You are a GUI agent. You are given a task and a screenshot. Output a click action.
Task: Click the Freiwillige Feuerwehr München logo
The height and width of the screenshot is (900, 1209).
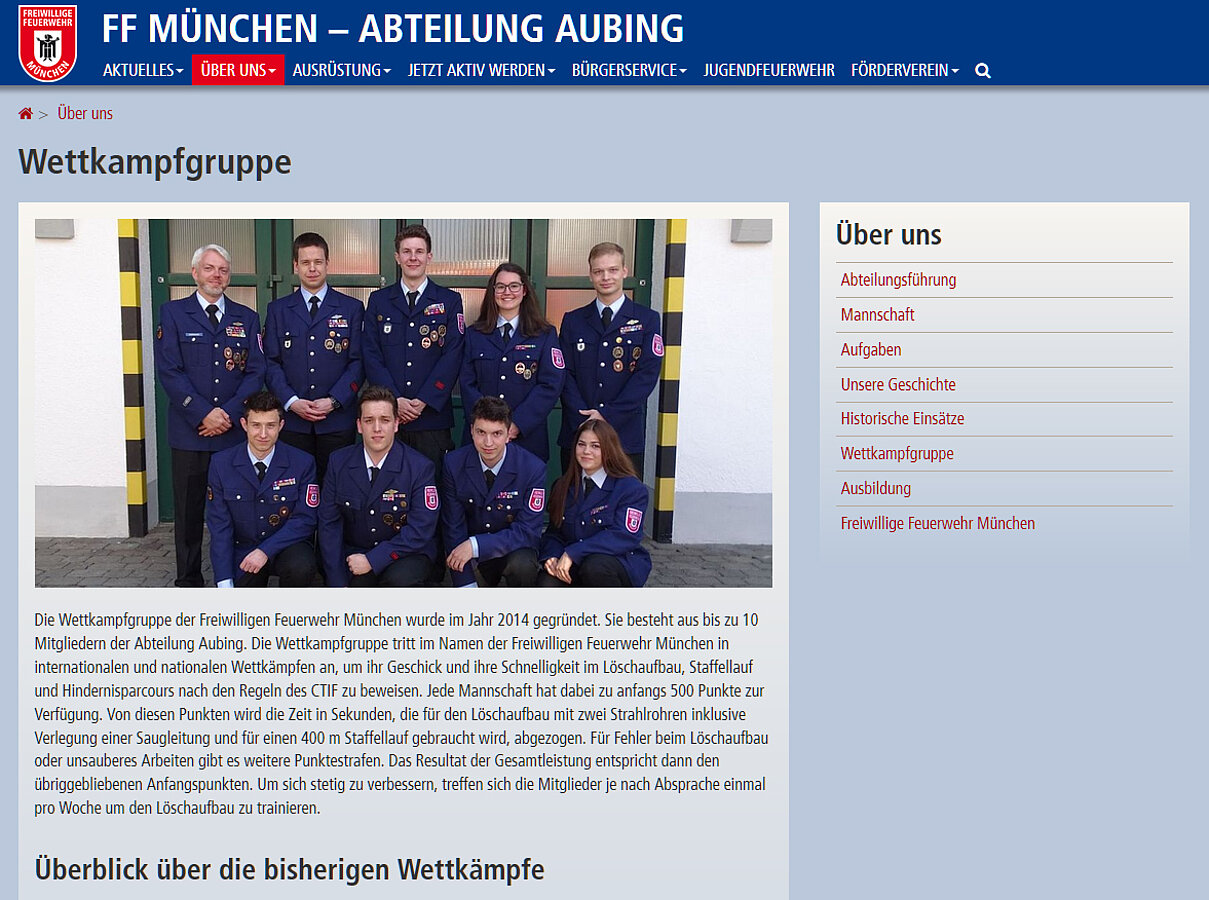(x=47, y=43)
